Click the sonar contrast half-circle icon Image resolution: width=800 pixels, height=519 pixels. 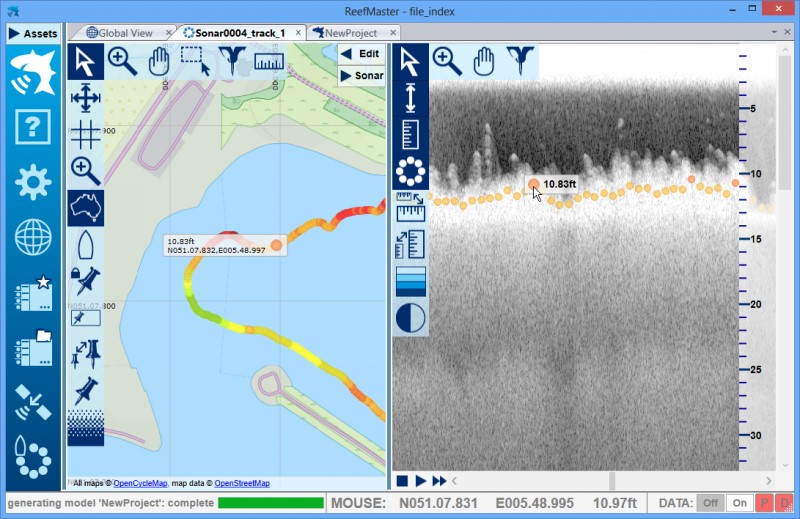[410, 318]
